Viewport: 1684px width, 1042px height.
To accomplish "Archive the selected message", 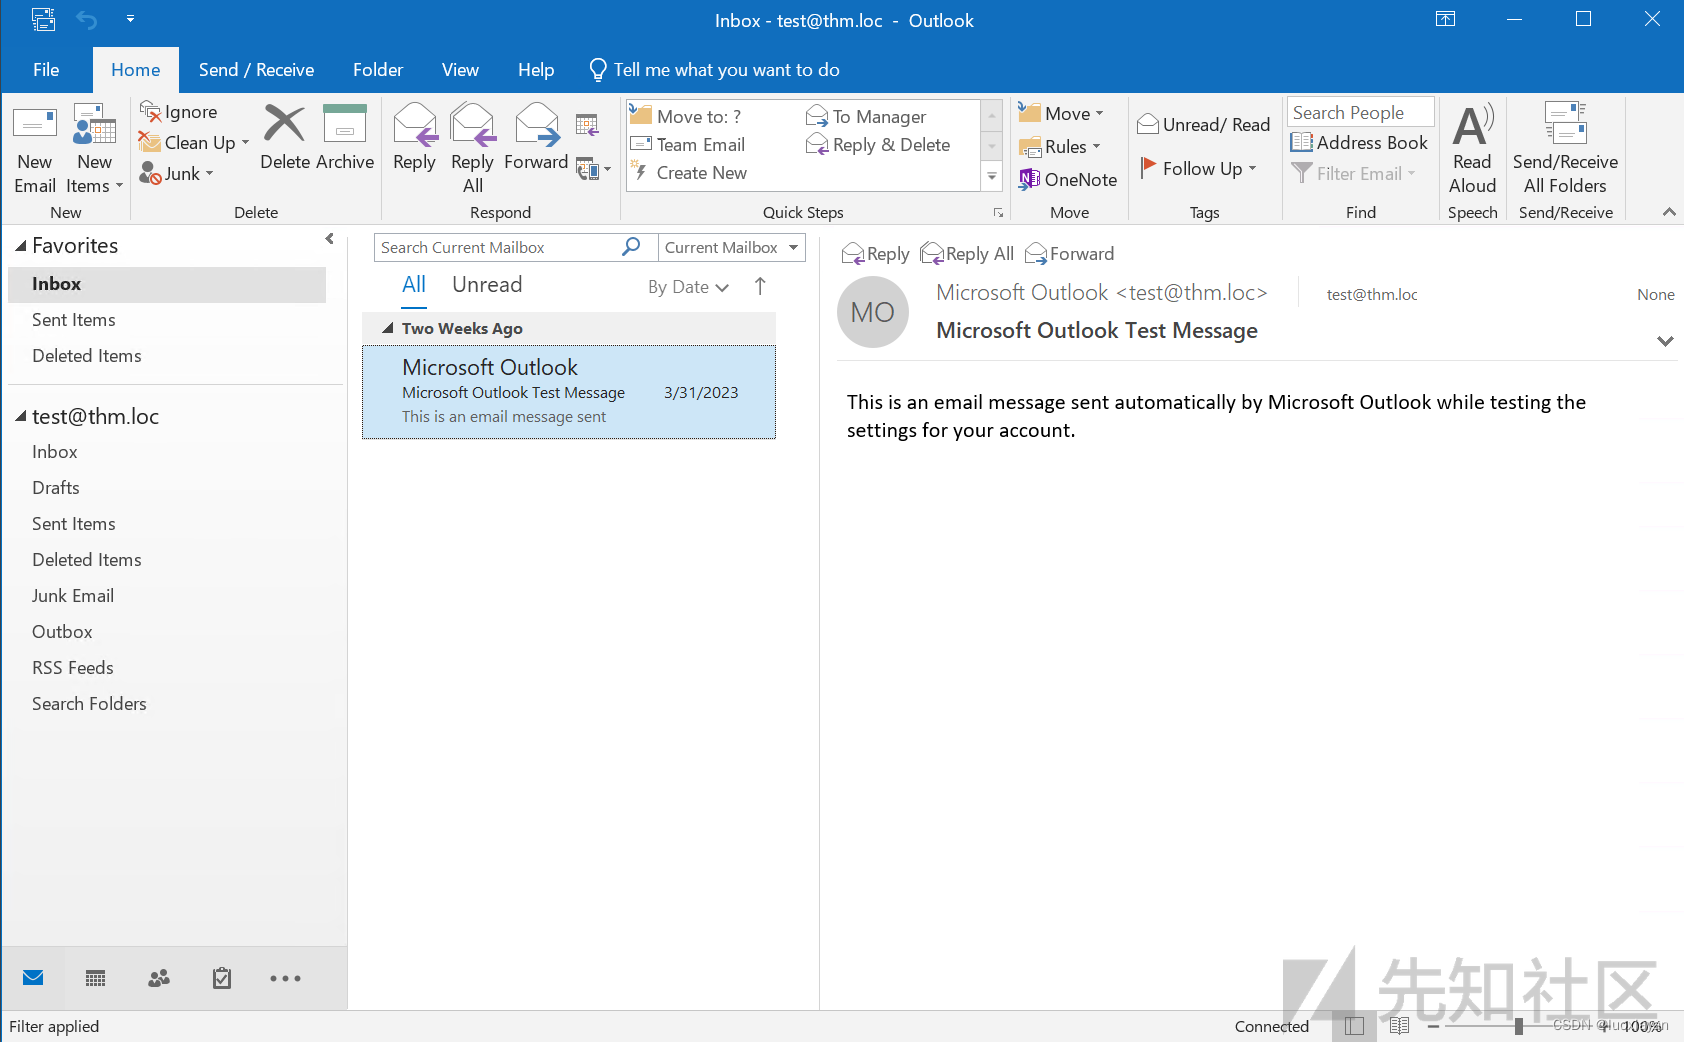I will click(x=345, y=137).
